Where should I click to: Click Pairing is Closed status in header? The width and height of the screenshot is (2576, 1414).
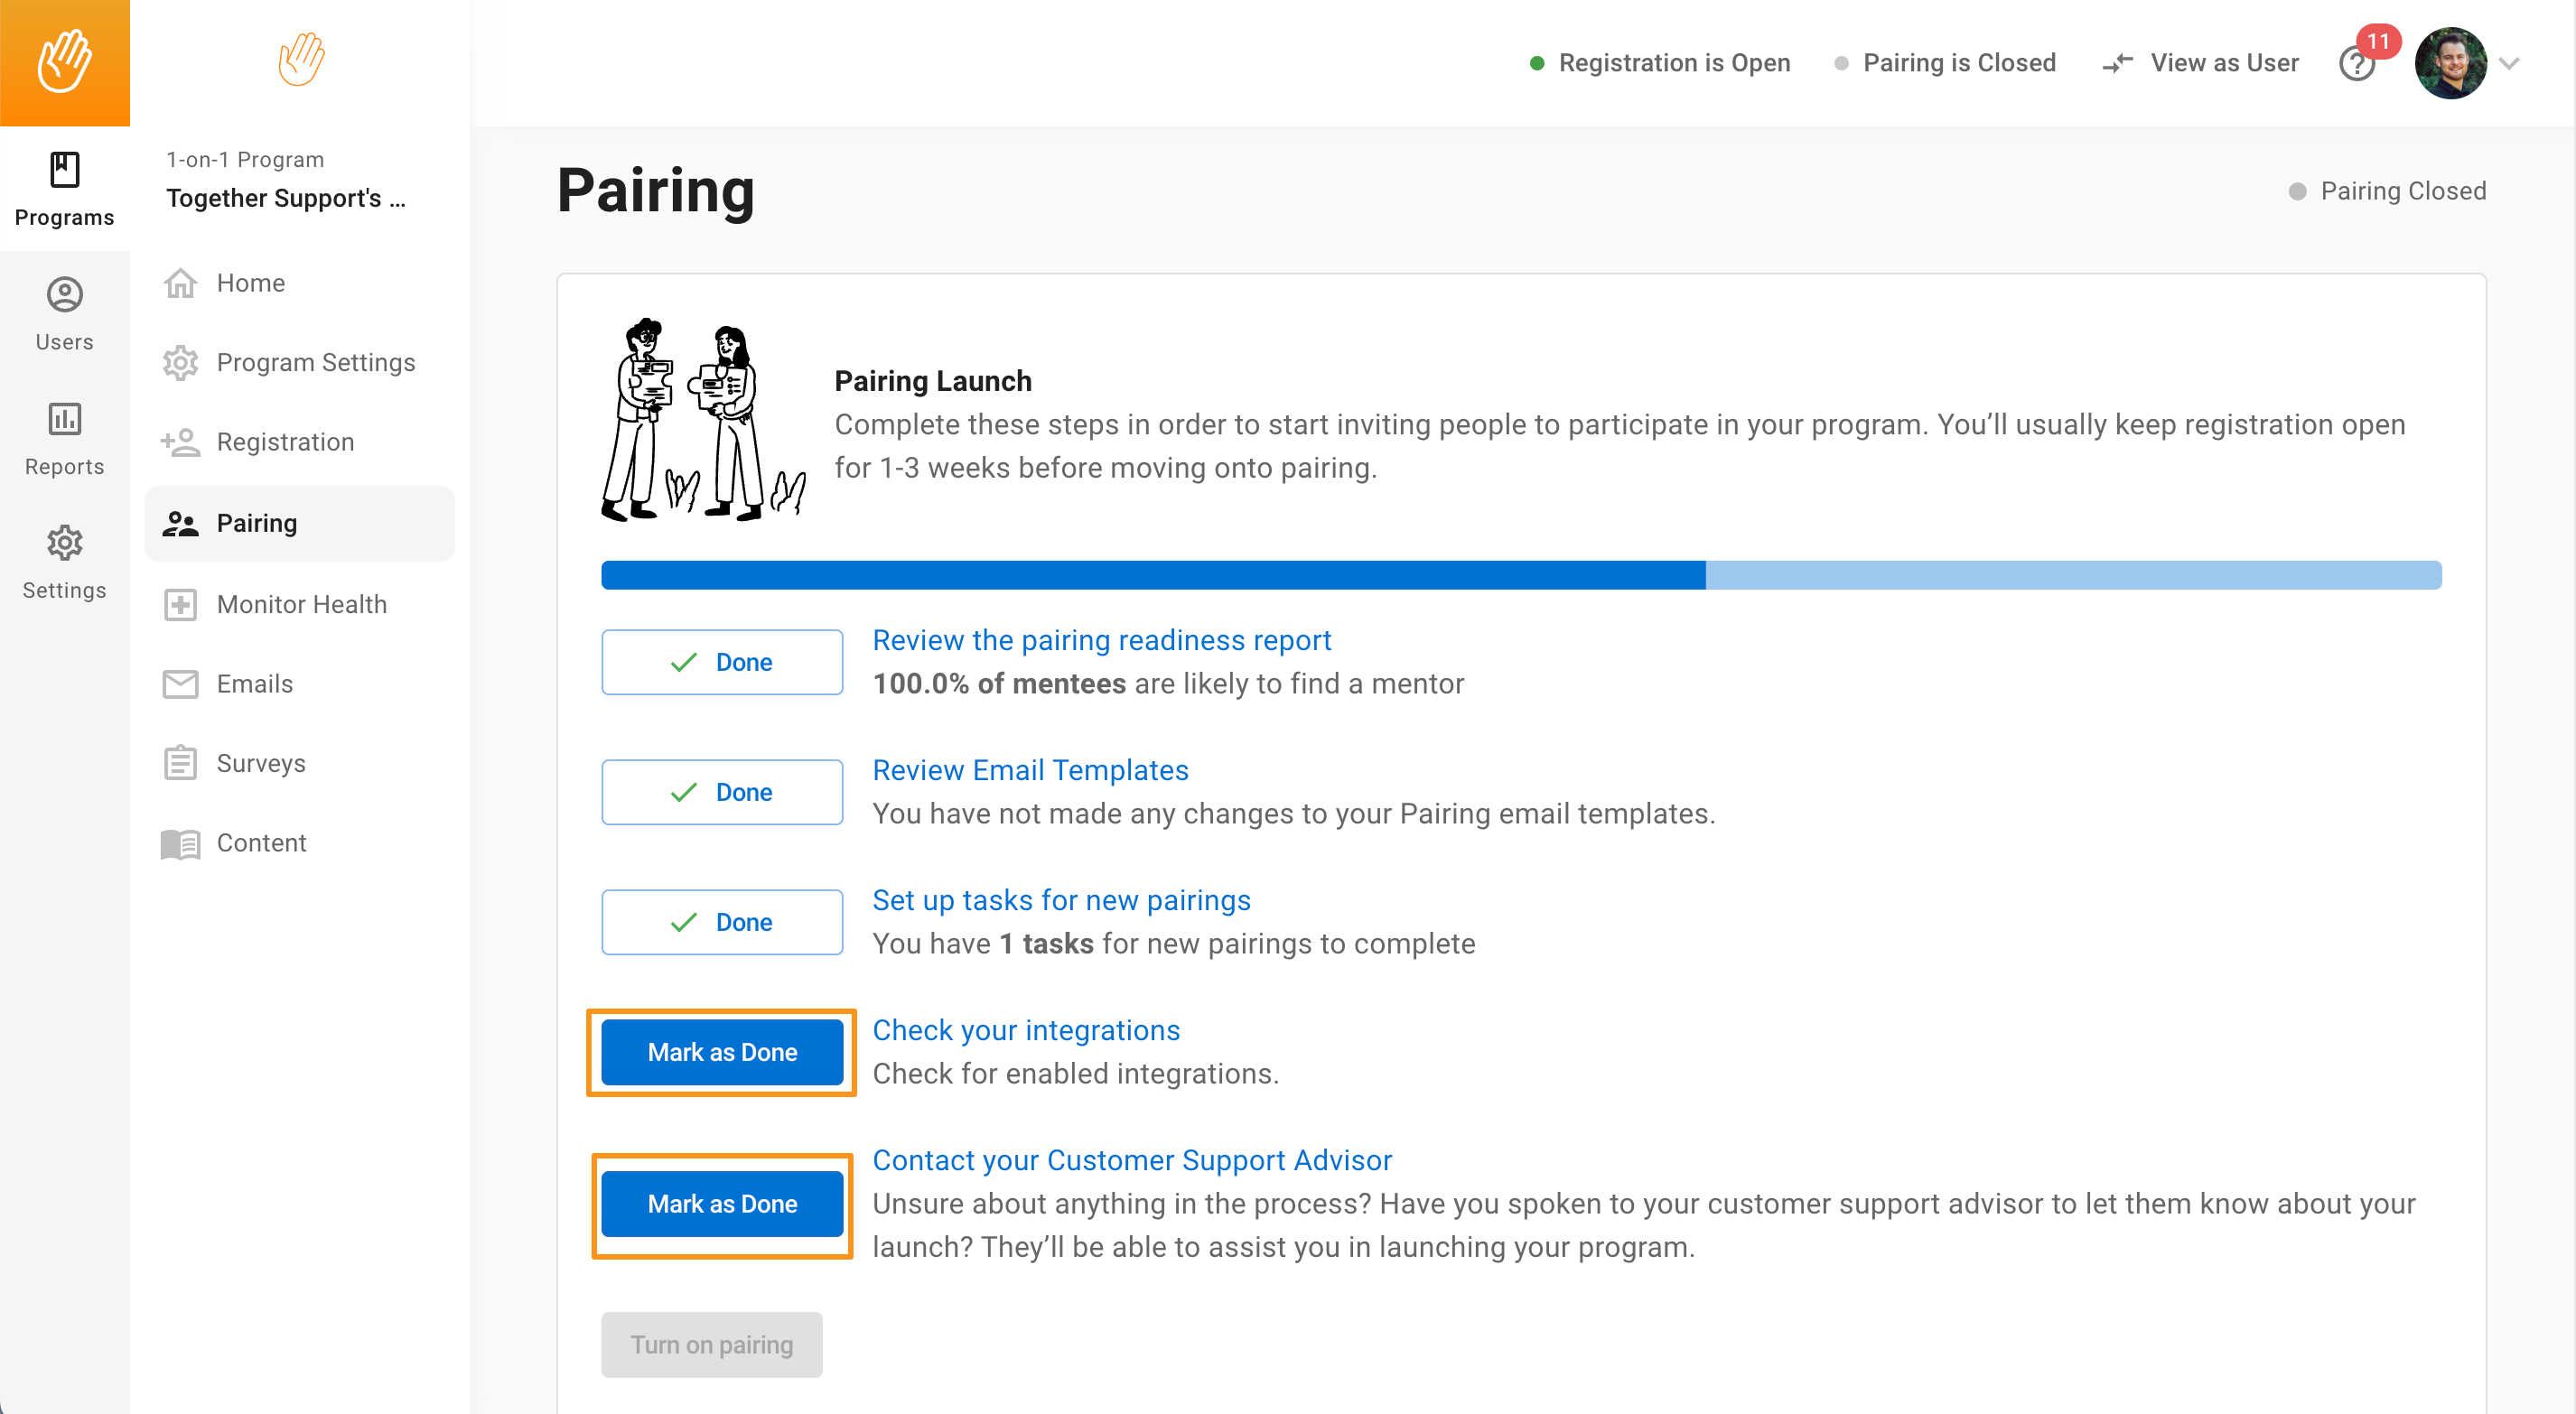(x=1945, y=63)
